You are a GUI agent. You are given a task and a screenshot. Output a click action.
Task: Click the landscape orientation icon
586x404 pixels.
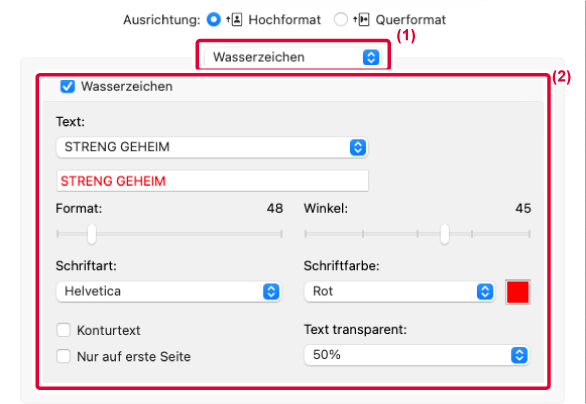[x=361, y=19]
